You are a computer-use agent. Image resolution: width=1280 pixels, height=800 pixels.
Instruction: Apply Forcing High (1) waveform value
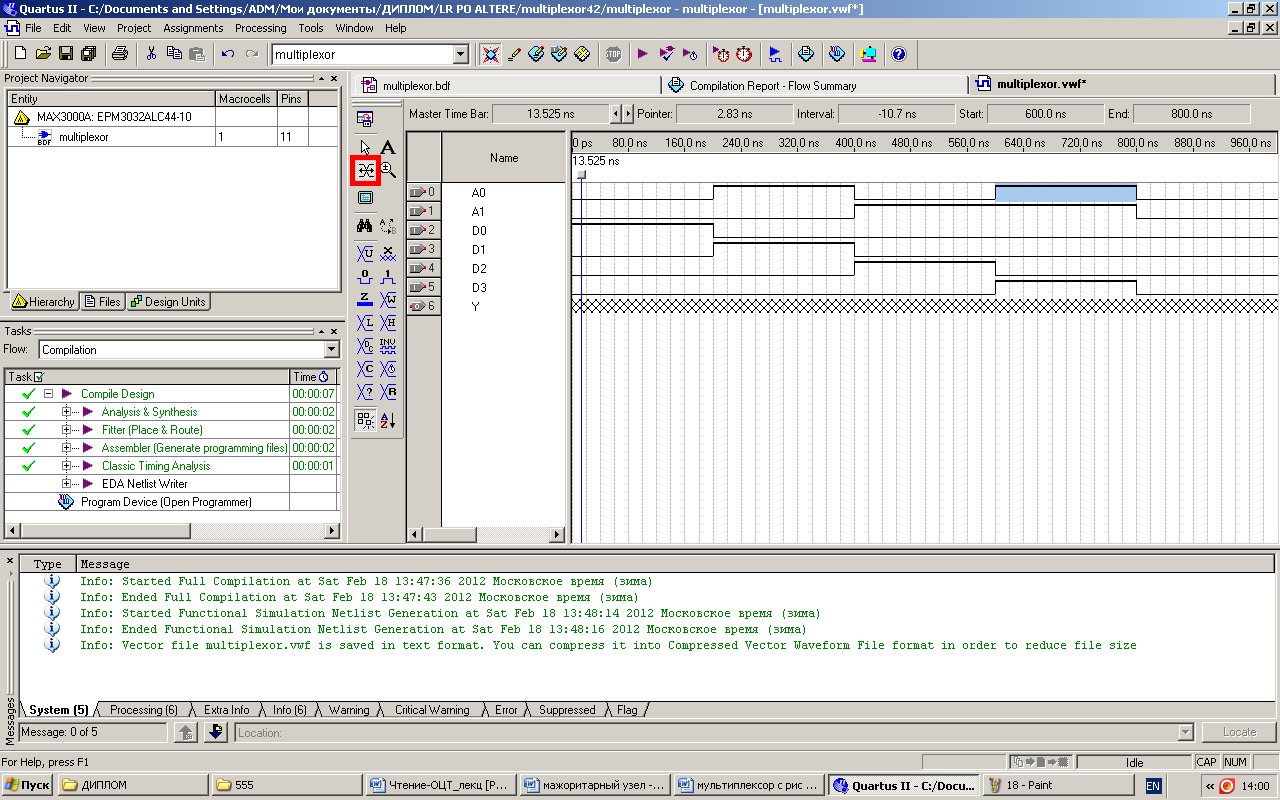(388, 276)
